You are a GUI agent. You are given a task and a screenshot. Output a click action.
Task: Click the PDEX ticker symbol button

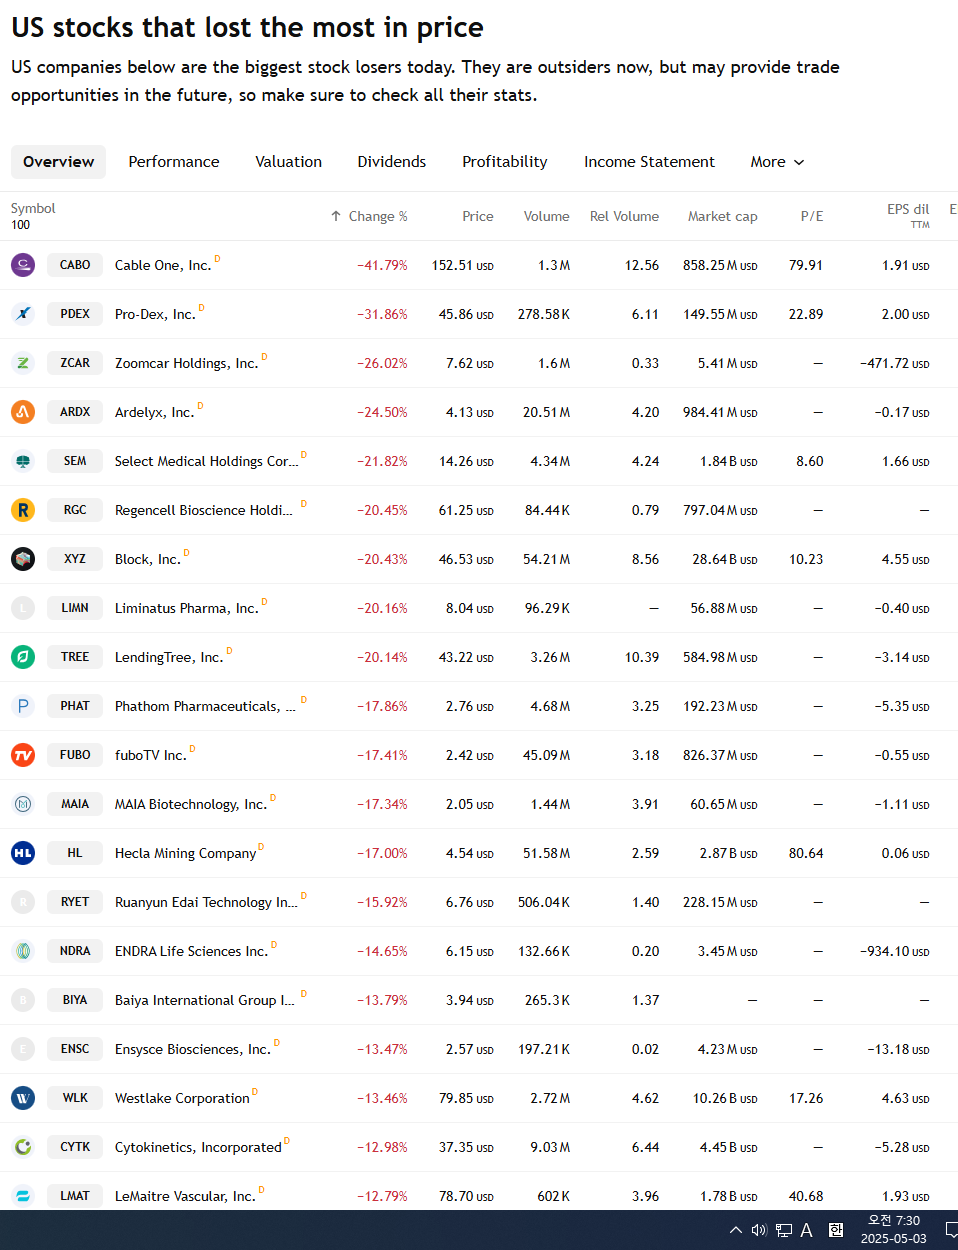[x=75, y=314]
